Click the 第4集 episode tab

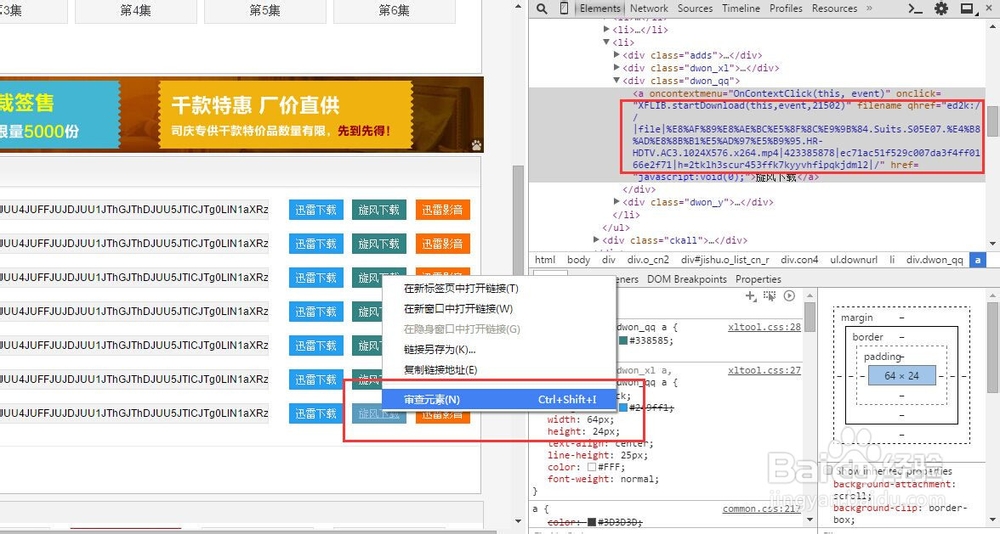[136, 11]
